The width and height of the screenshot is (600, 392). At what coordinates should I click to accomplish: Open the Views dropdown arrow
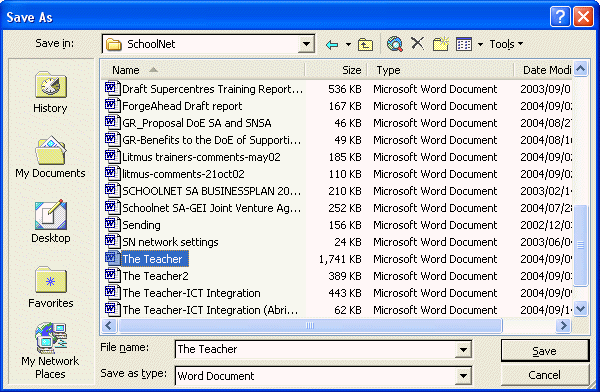(x=480, y=44)
